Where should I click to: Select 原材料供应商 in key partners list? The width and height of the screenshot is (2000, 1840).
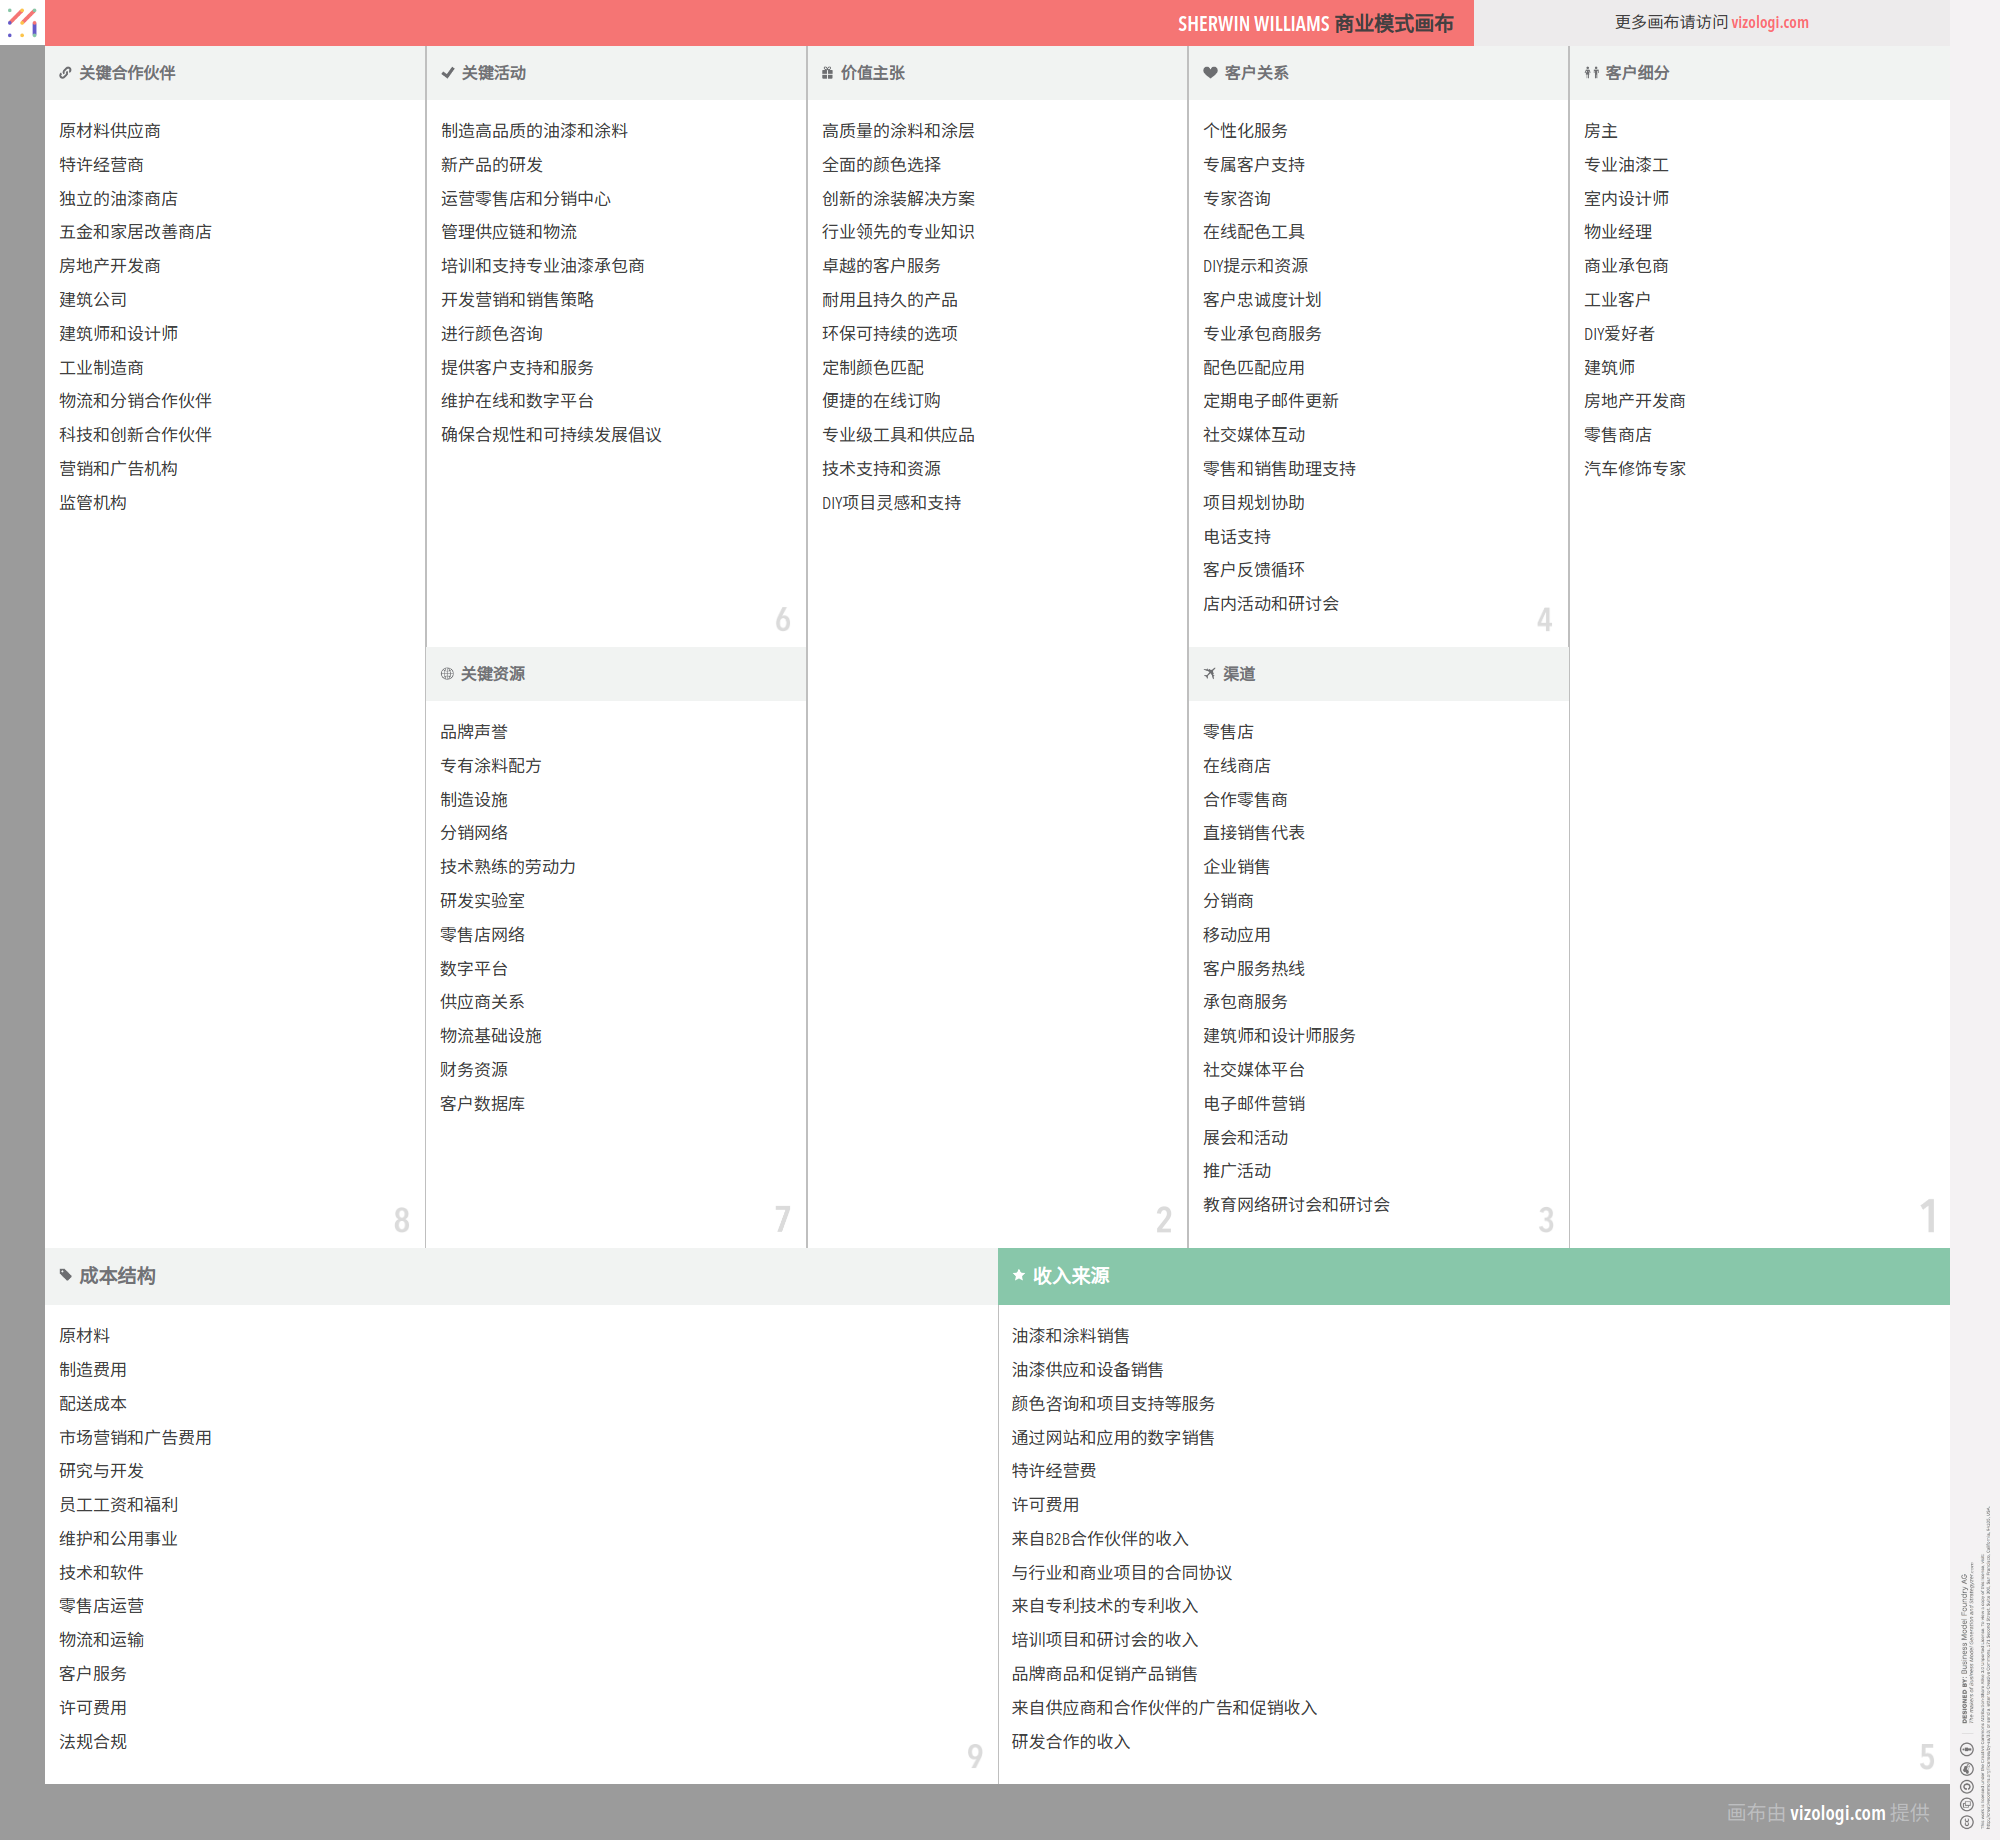coord(110,131)
